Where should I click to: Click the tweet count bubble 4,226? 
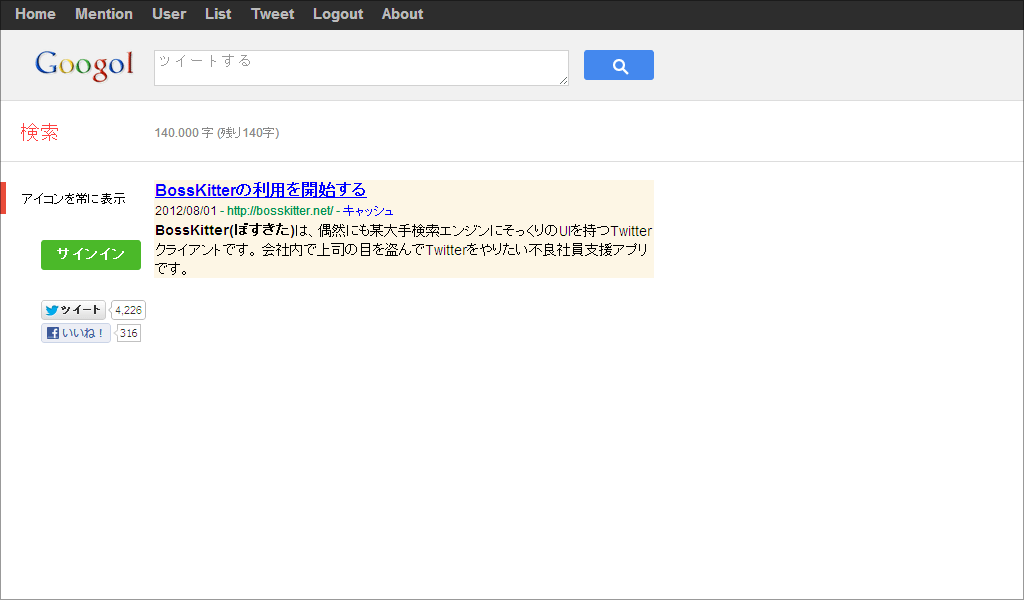(128, 310)
